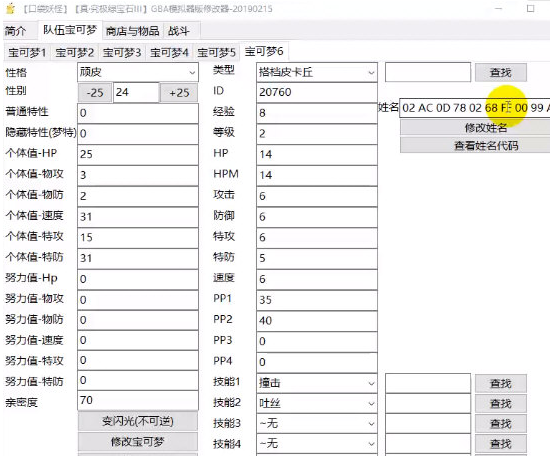Click the 个体值-速度 field
The height and width of the screenshot is (456, 550).
tap(138, 216)
